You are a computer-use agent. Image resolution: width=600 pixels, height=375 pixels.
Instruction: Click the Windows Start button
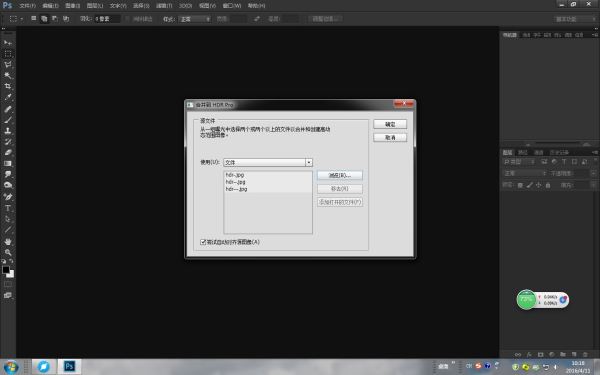tap(11, 367)
